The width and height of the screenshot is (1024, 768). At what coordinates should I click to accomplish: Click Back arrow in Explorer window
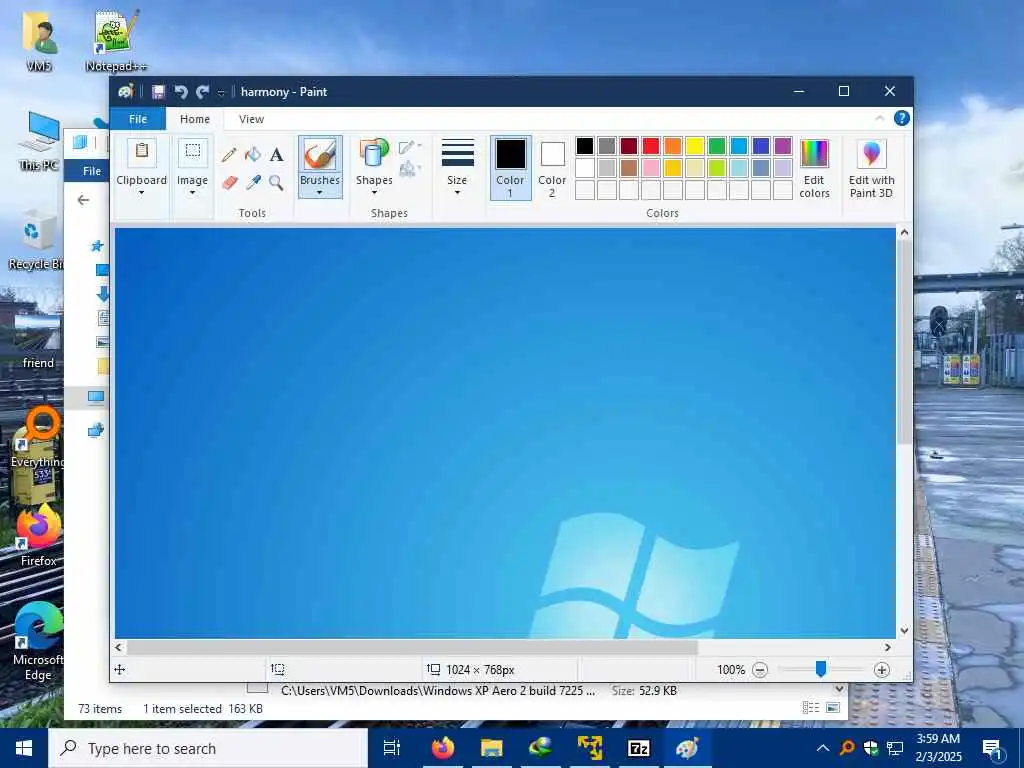[84, 200]
